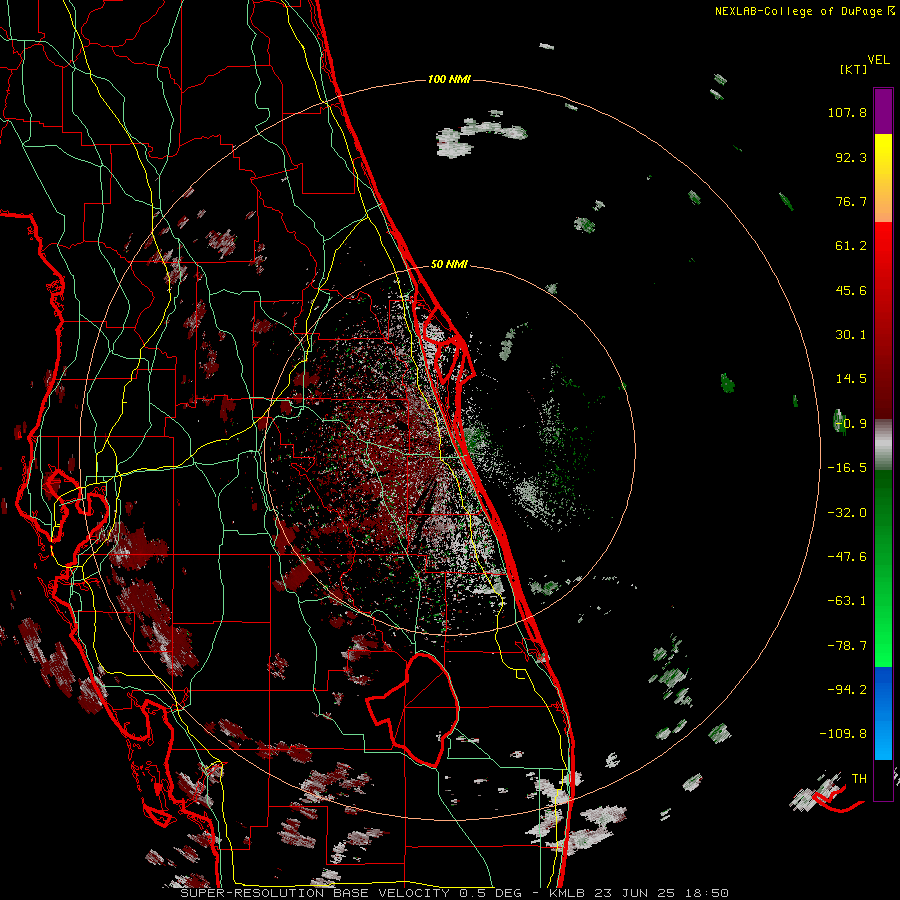Click the 61.2 velocity scale value

[x=851, y=246]
